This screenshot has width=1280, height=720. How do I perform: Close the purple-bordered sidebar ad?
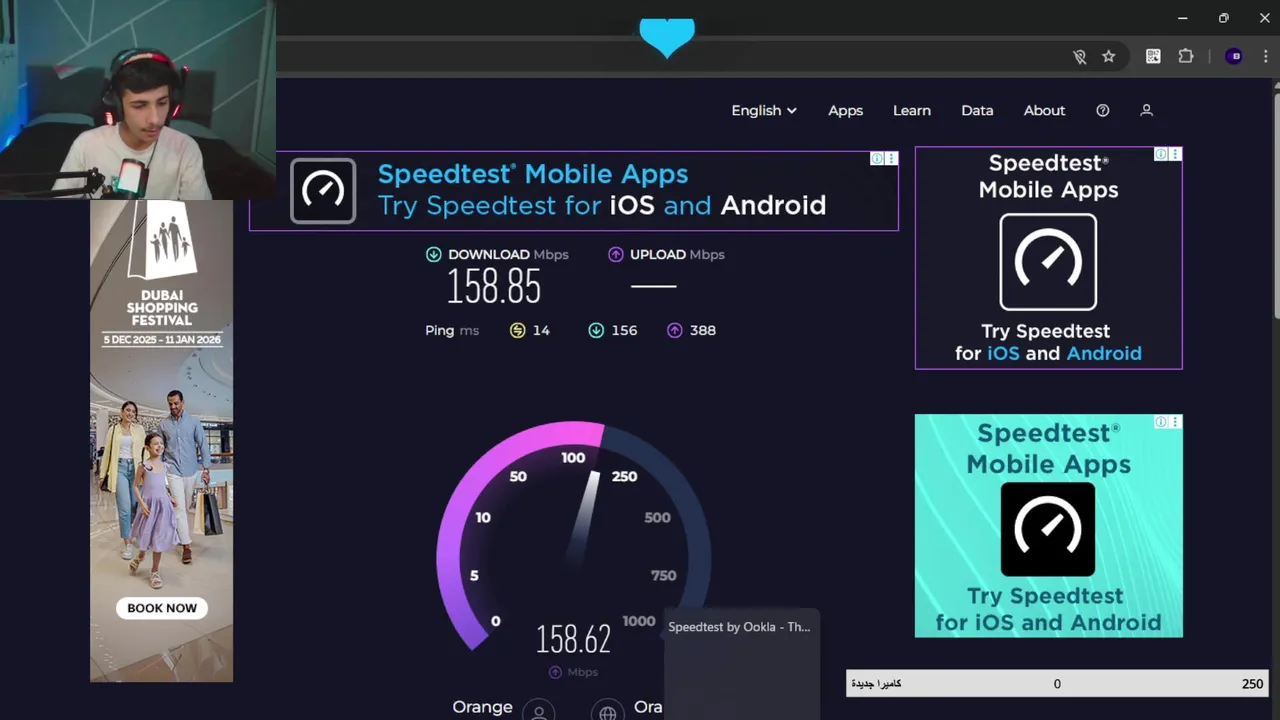1175,154
